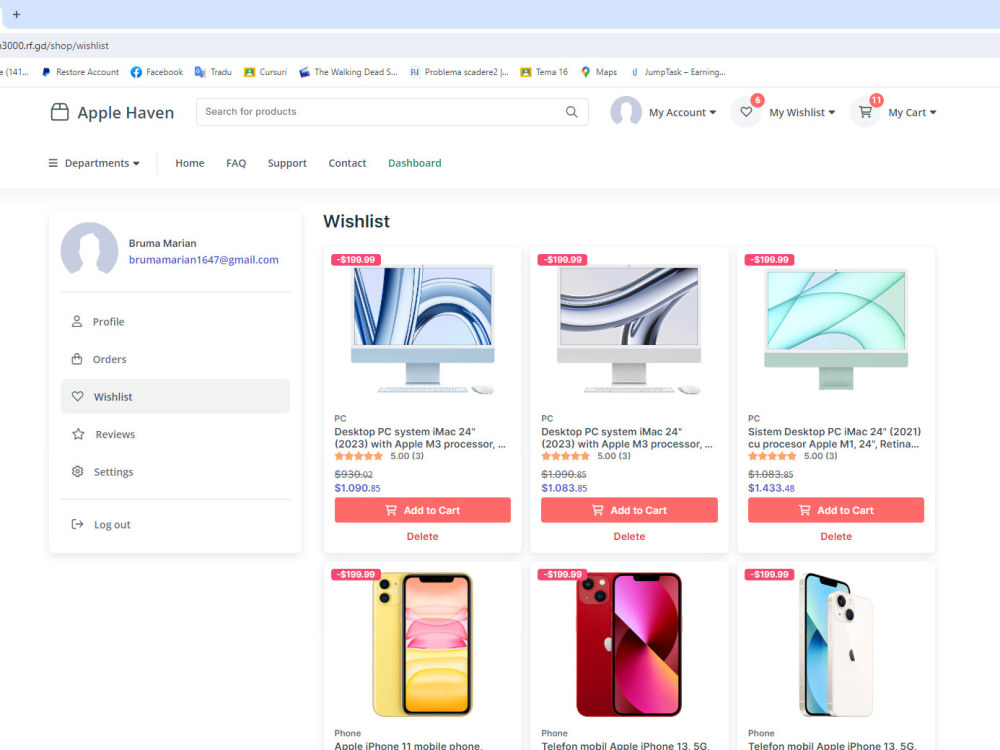Open the My Account dropdown
This screenshot has width=1000, height=750.
point(684,112)
